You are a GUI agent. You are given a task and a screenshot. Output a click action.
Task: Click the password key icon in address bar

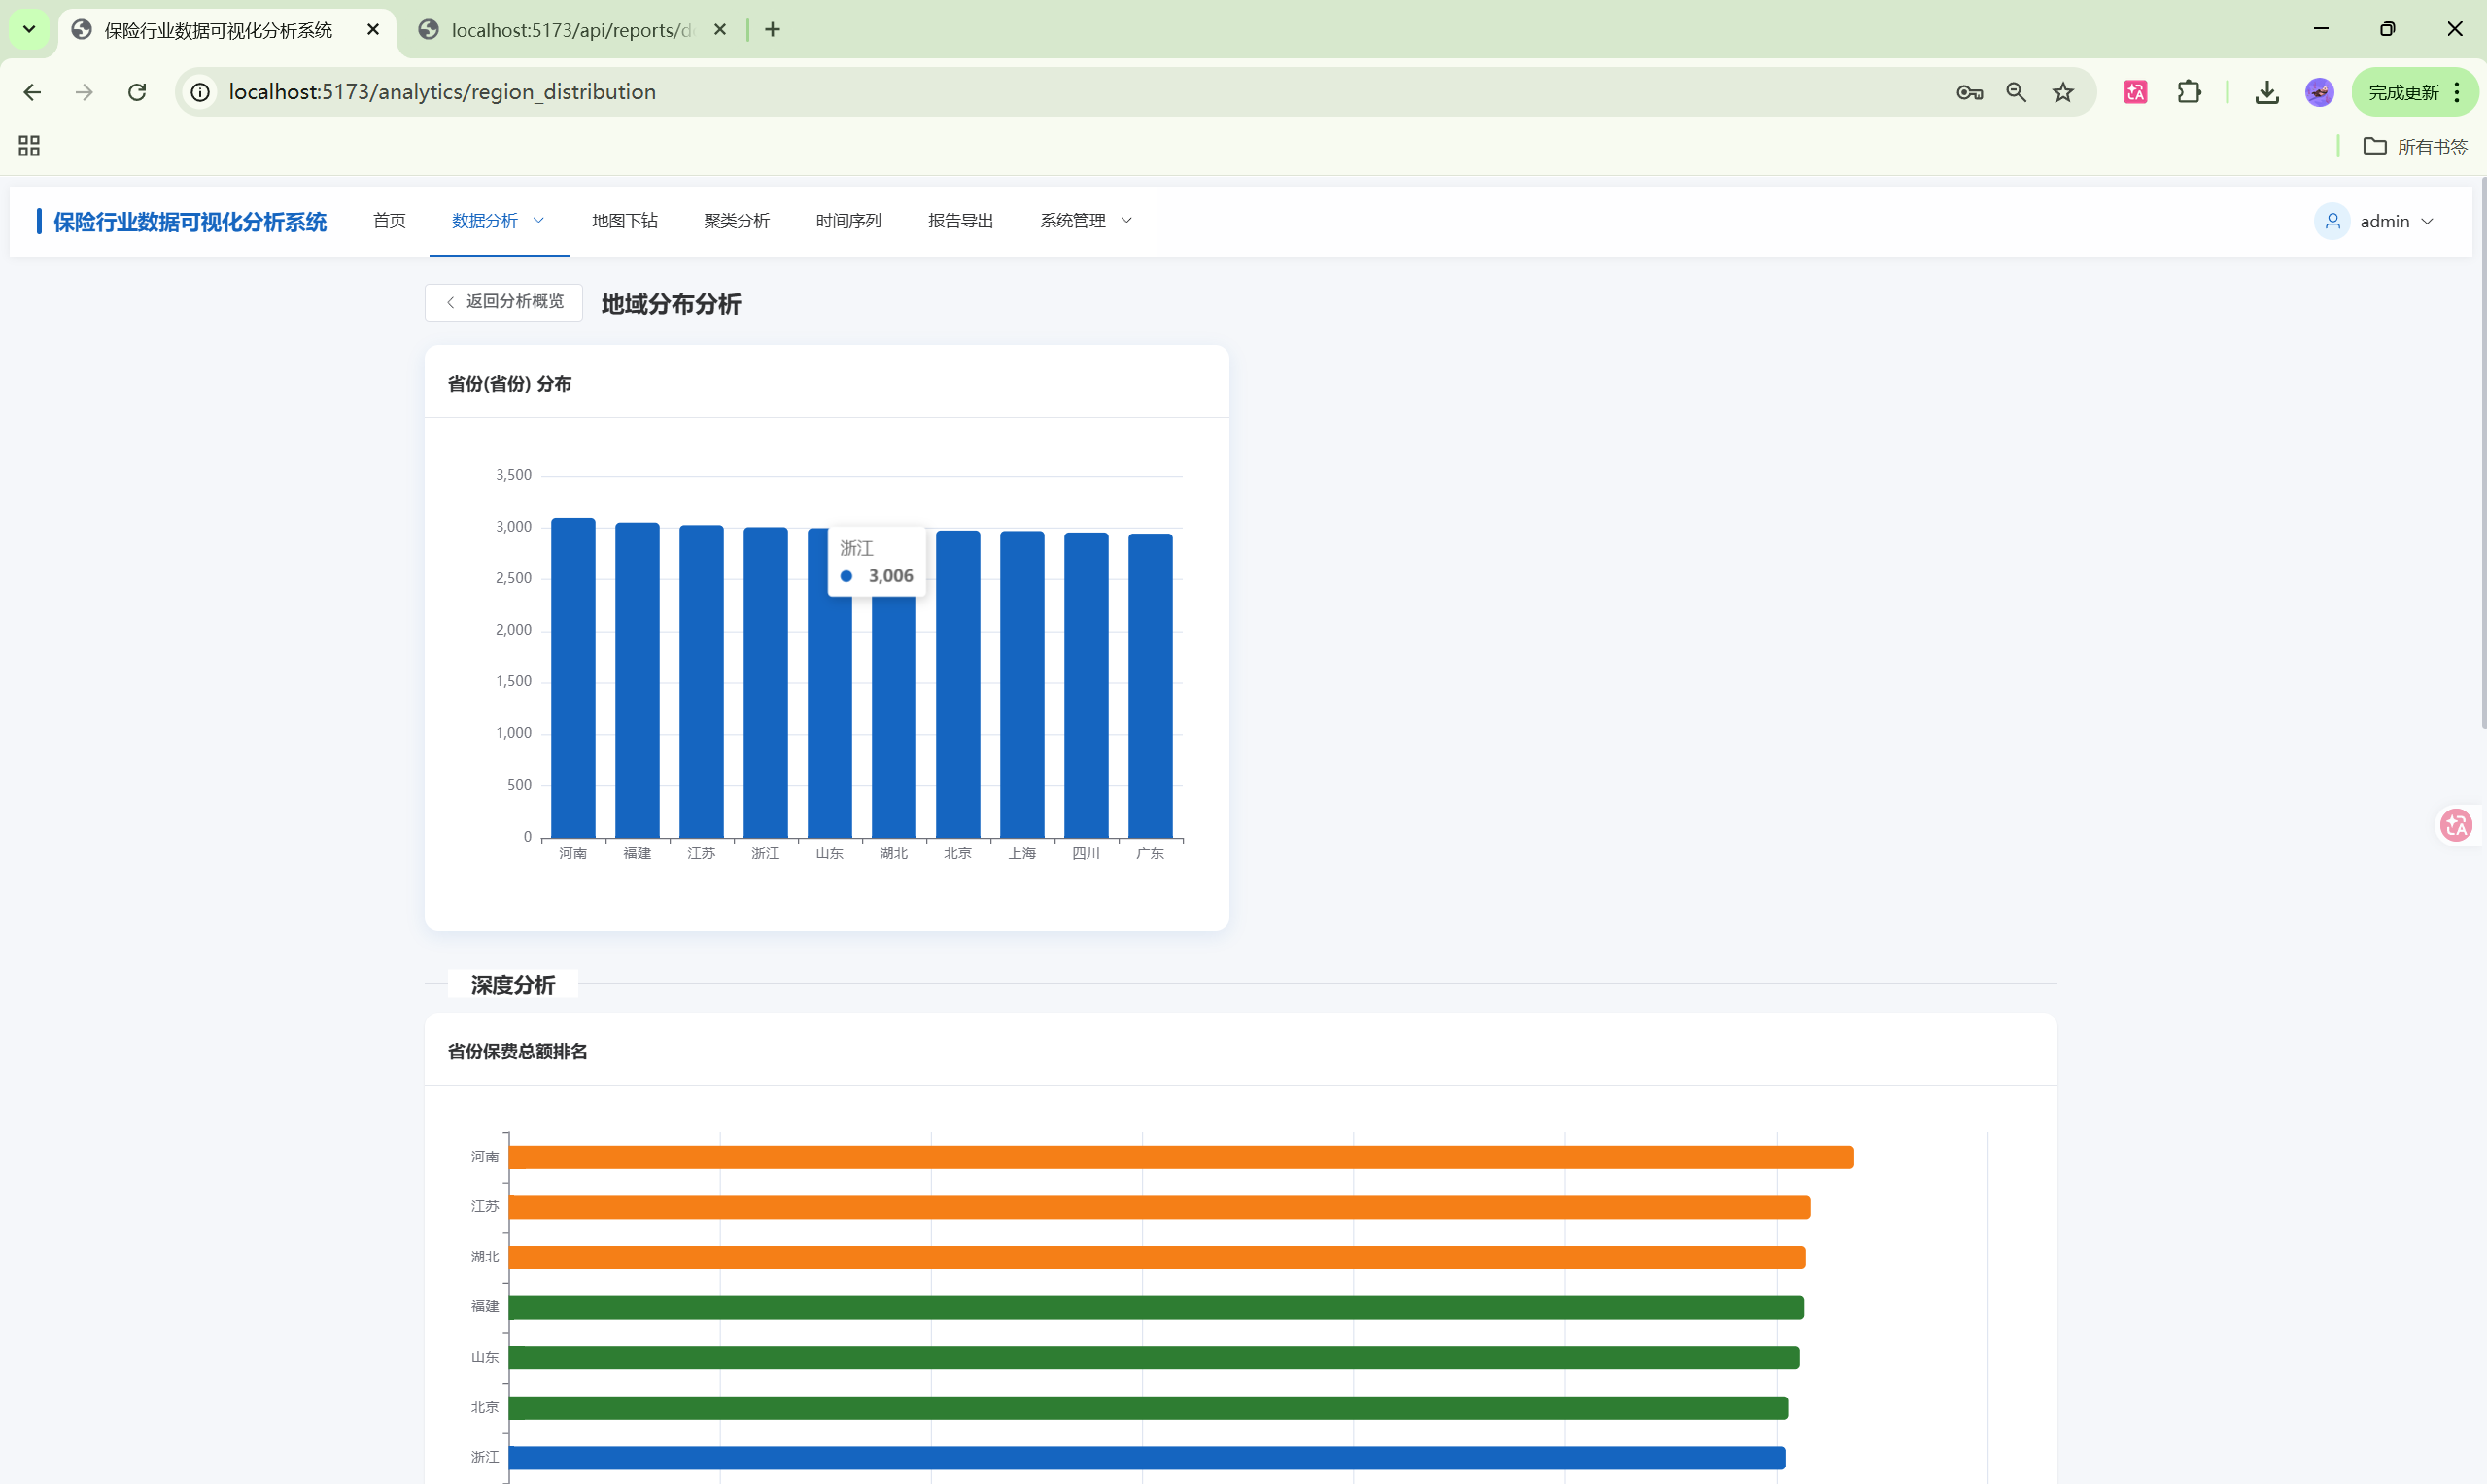click(x=1969, y=92)
